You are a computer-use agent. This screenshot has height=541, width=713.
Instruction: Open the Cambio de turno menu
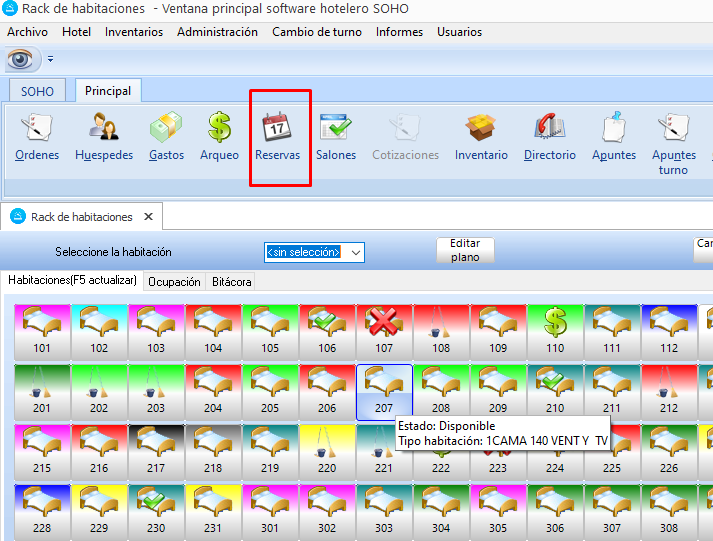pyautogui.click(x=317, y=32)
